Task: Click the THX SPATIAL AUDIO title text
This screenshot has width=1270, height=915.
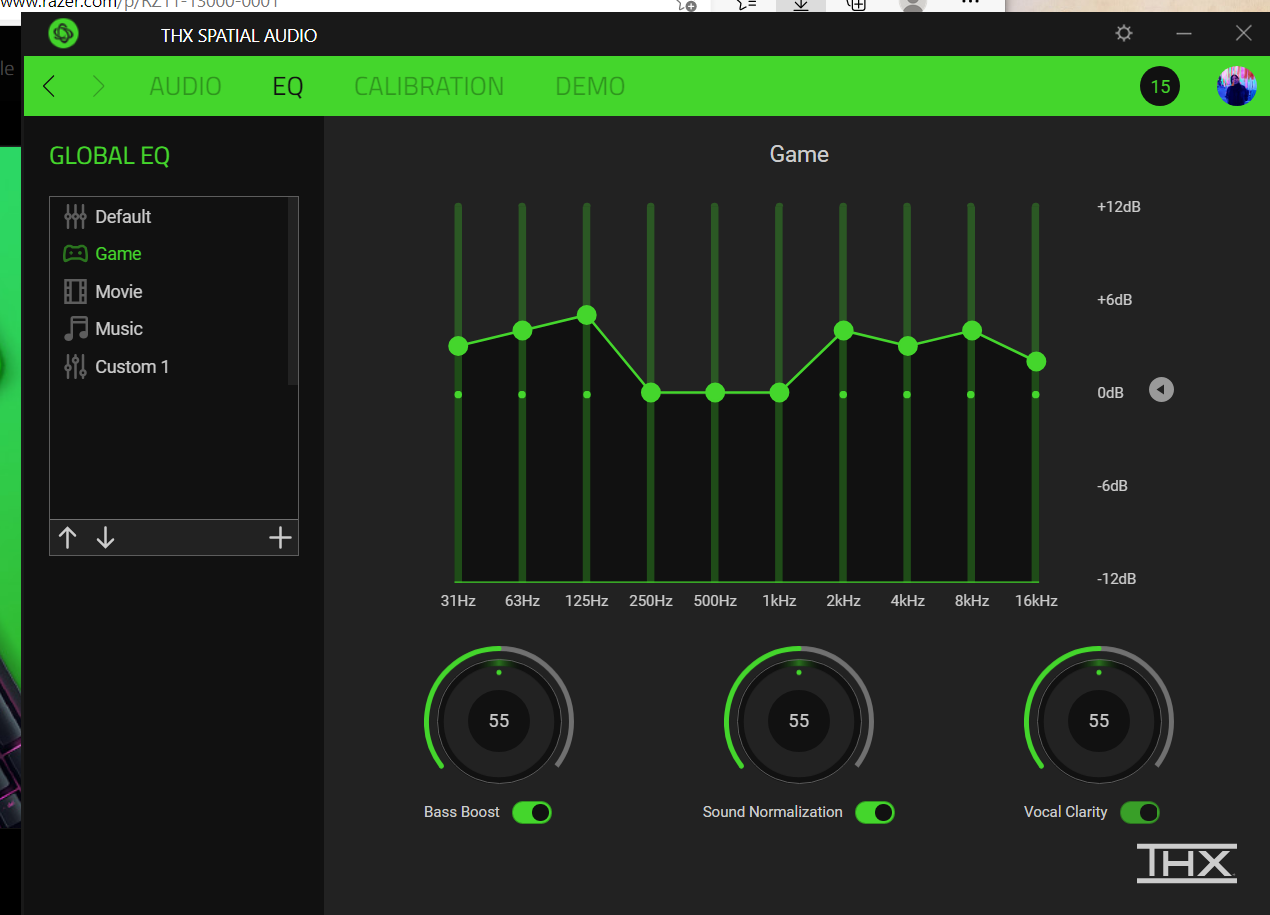Action: [239, 35]
